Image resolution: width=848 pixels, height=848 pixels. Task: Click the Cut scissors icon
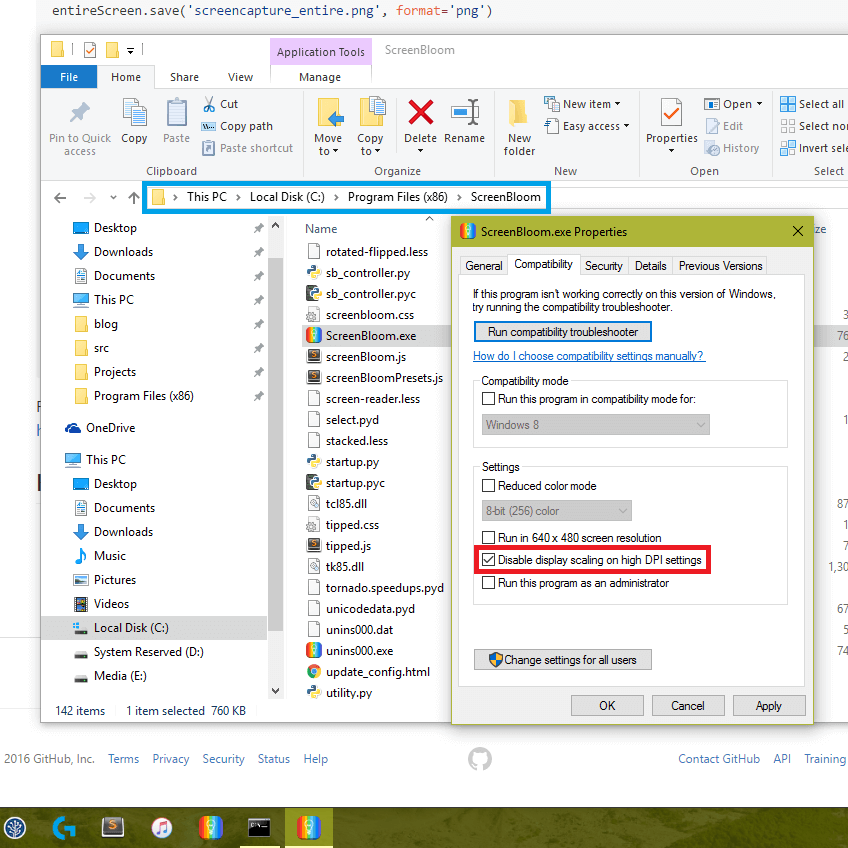point(209,104)
